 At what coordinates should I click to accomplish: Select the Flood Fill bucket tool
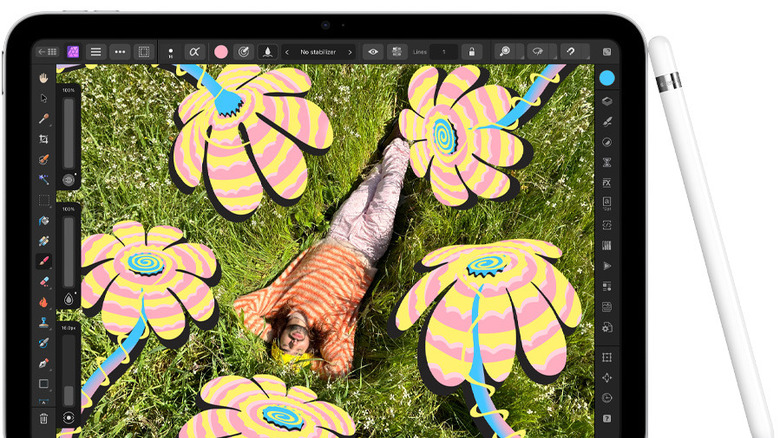[x=44, y=221]
